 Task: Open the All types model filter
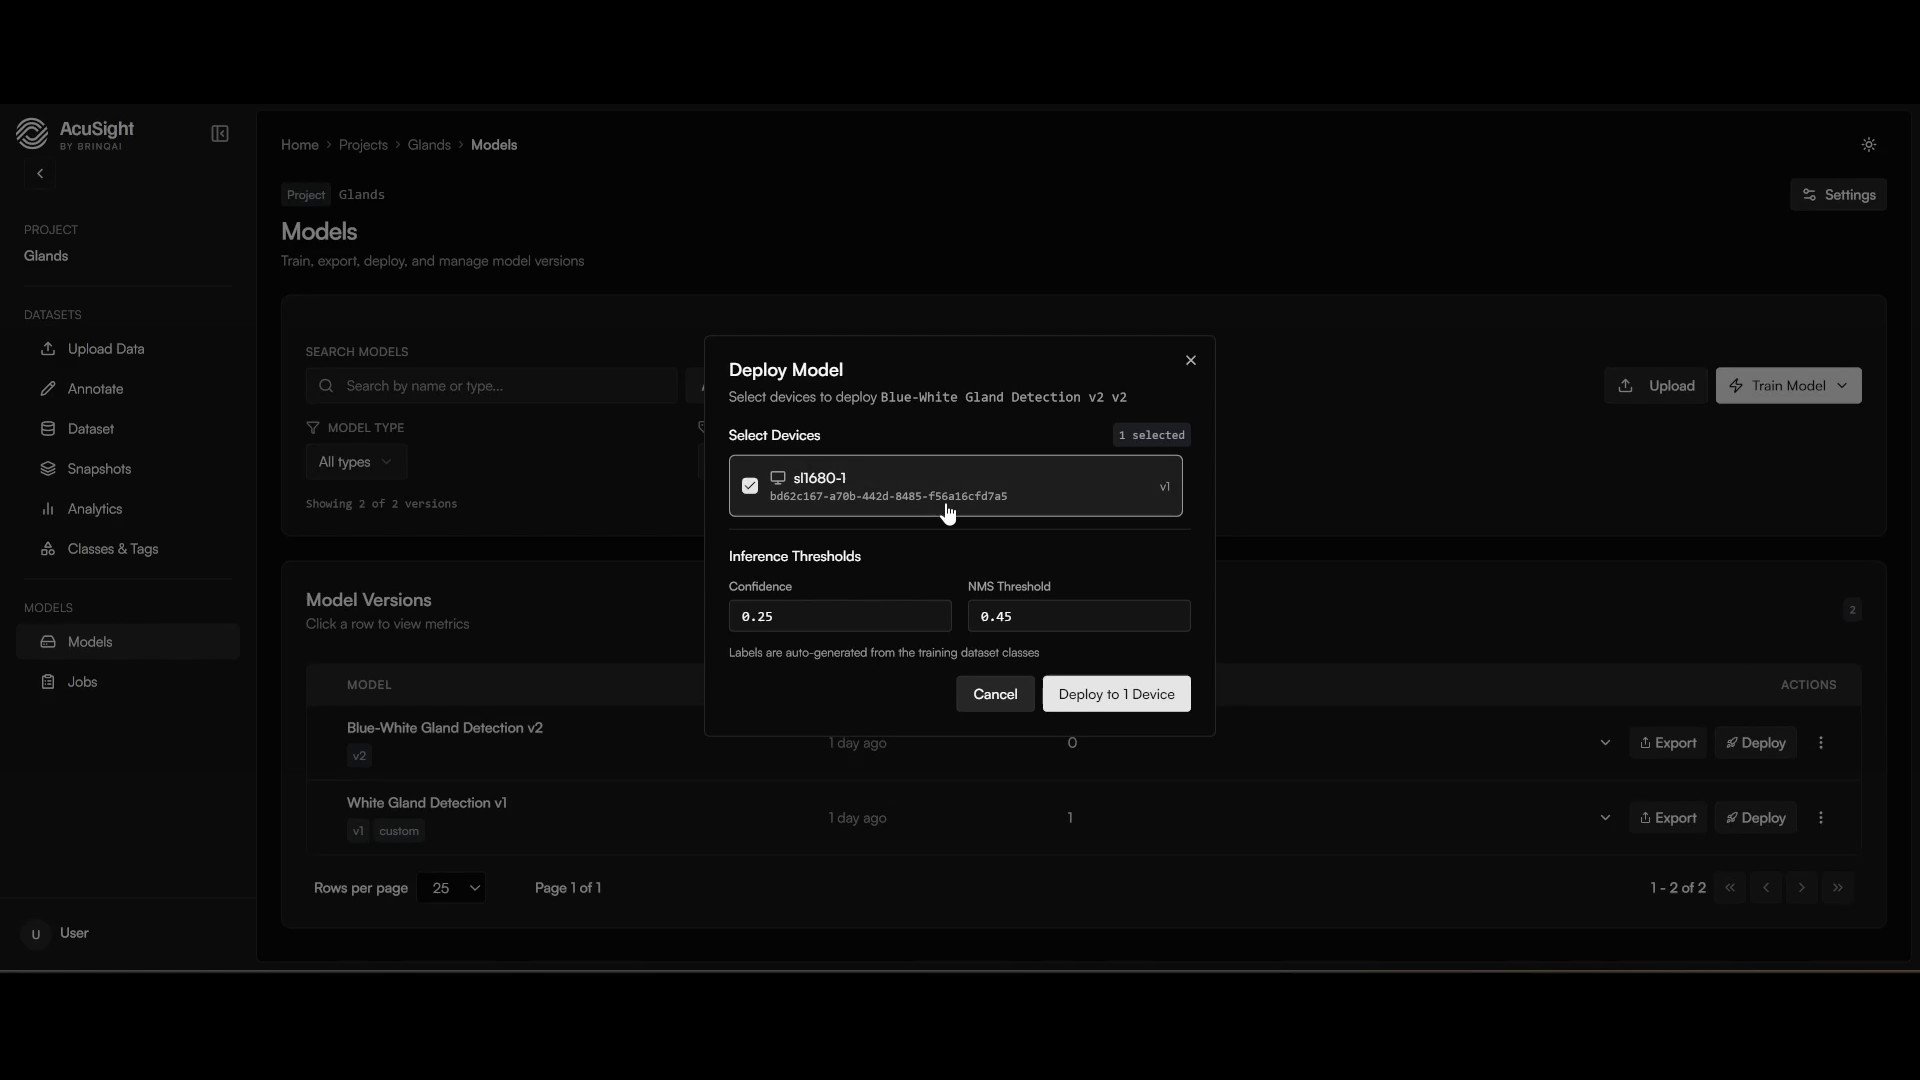pos(355,462)
